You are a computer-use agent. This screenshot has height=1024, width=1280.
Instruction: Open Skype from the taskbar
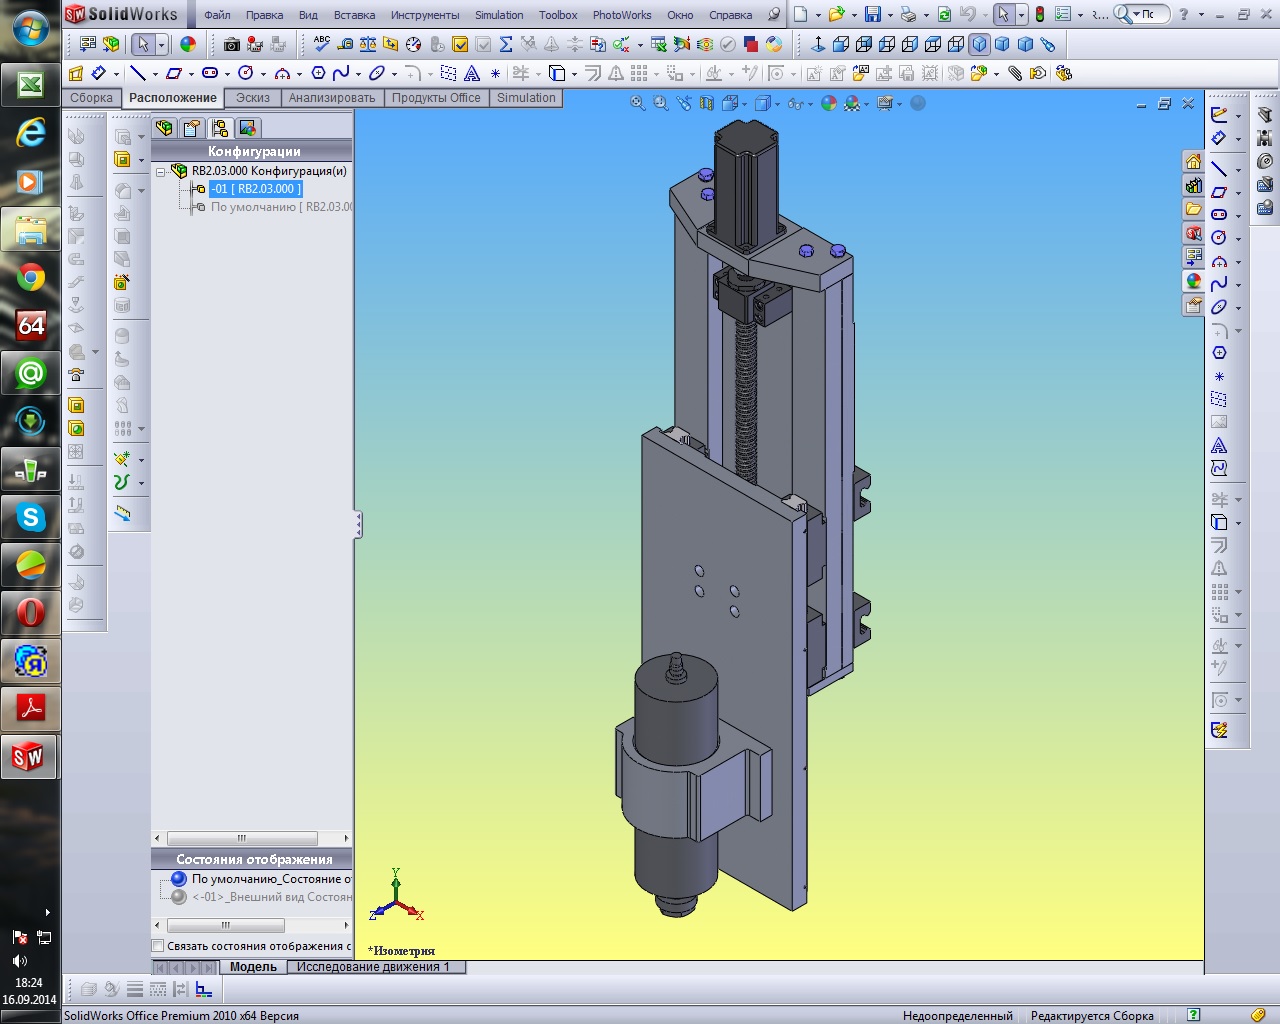(x=31, y=517)
